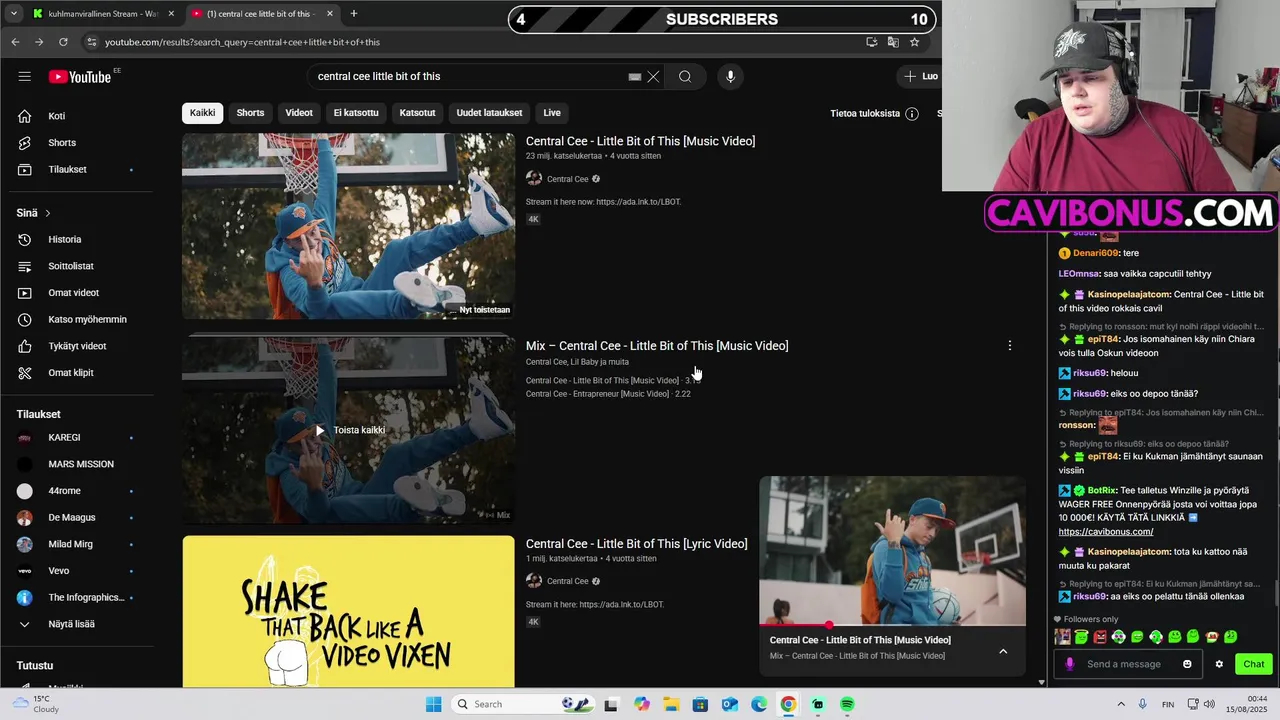Open Tykätyt videot in the sidebar

click(75, 346)
